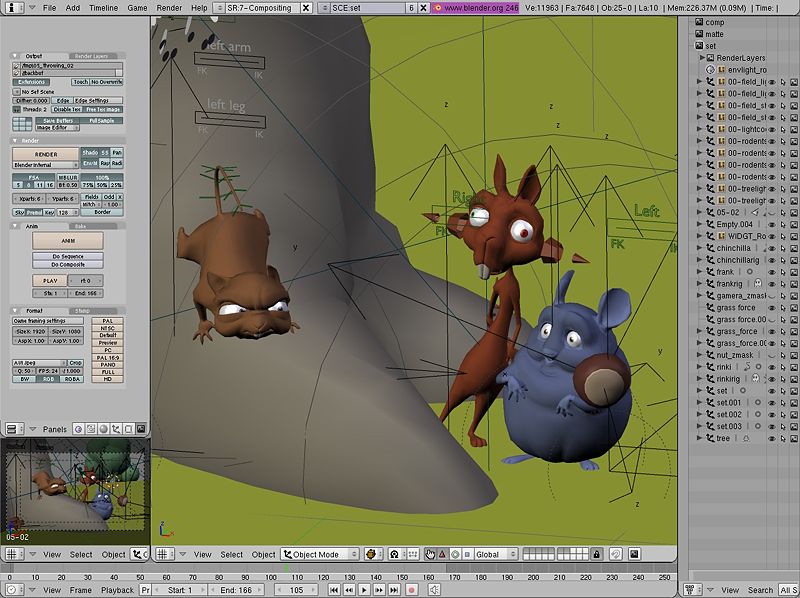
Task: Open the Timeline menu in top bar
Action: point(104,8)
